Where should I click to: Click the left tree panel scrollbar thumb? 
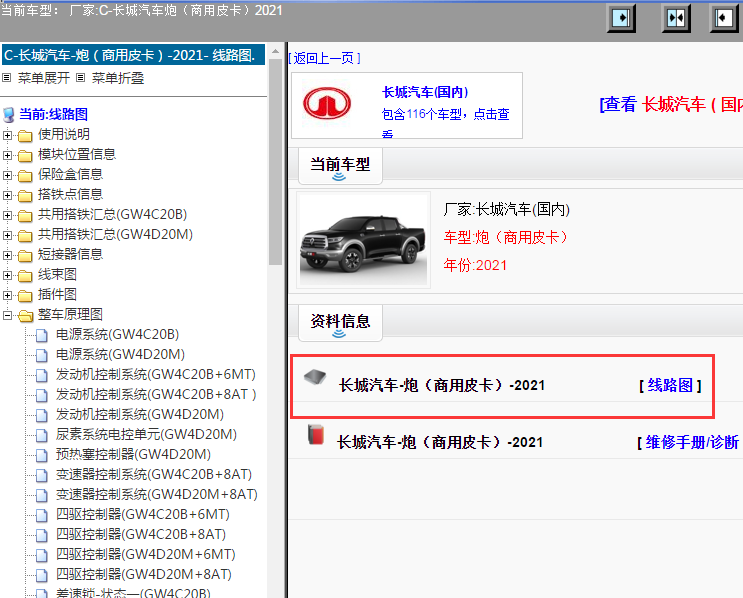click(275, 161)
